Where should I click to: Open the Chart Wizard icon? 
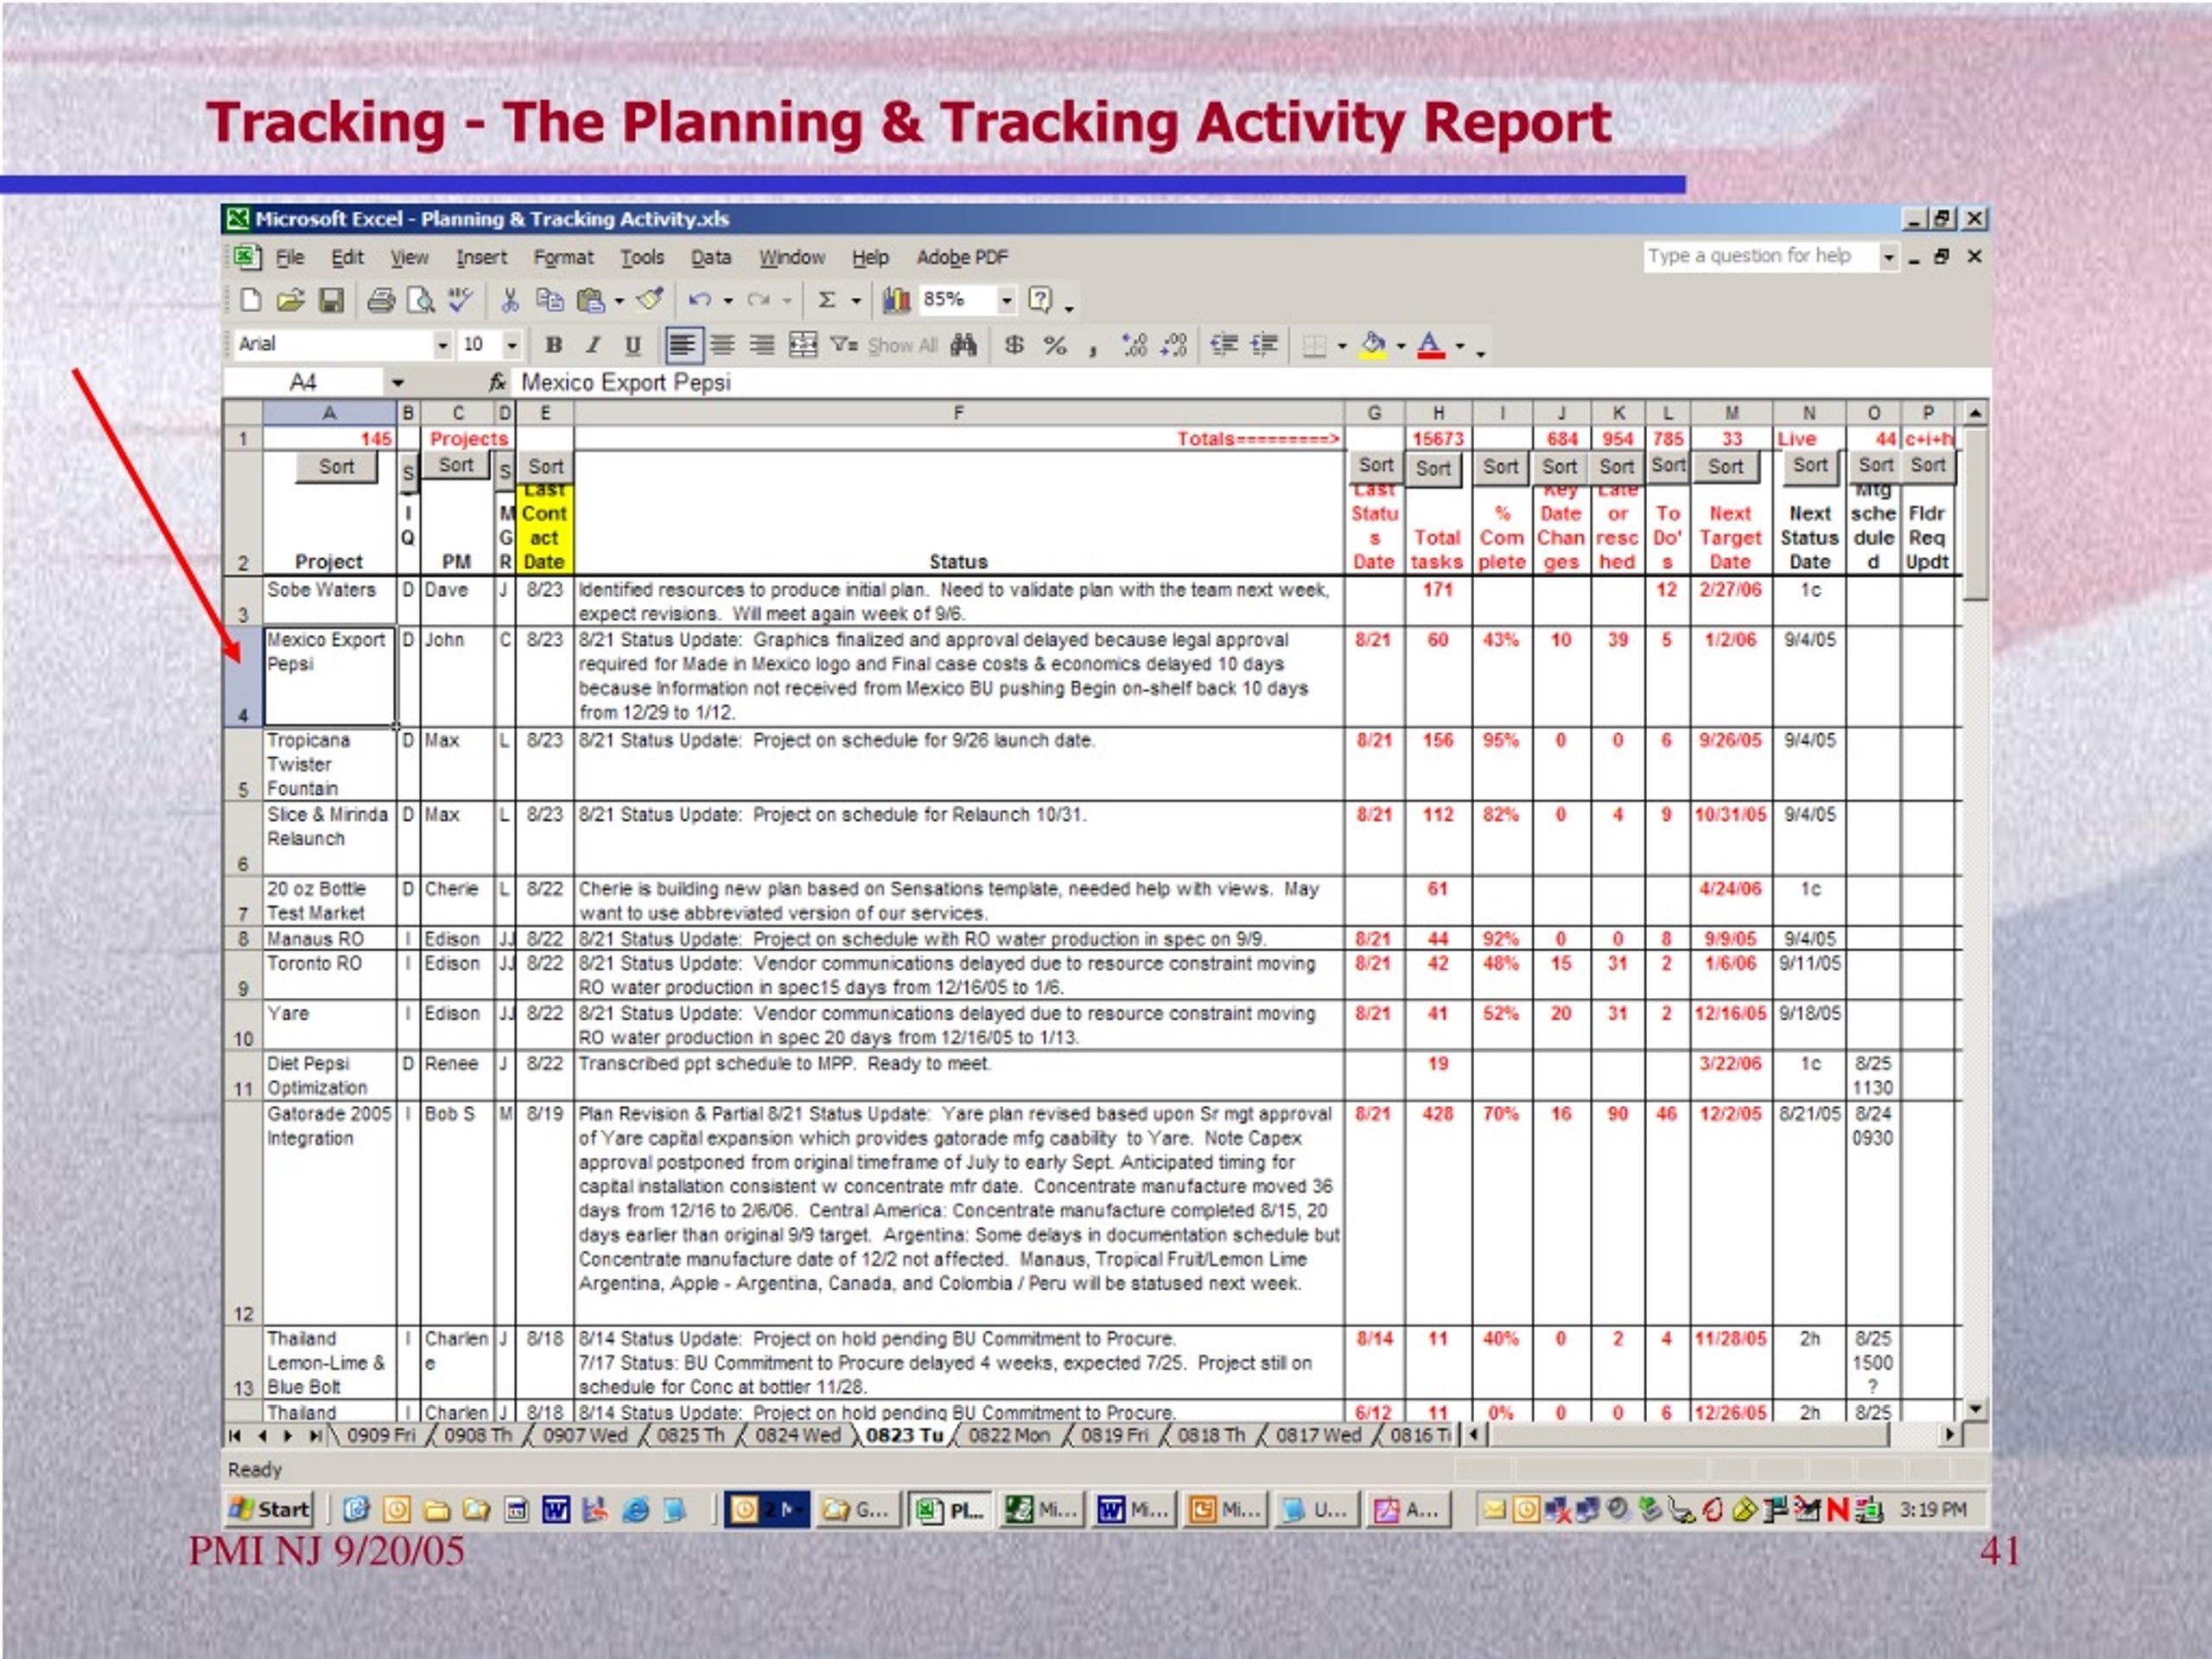pyautogui.click(x=897, y=300)
